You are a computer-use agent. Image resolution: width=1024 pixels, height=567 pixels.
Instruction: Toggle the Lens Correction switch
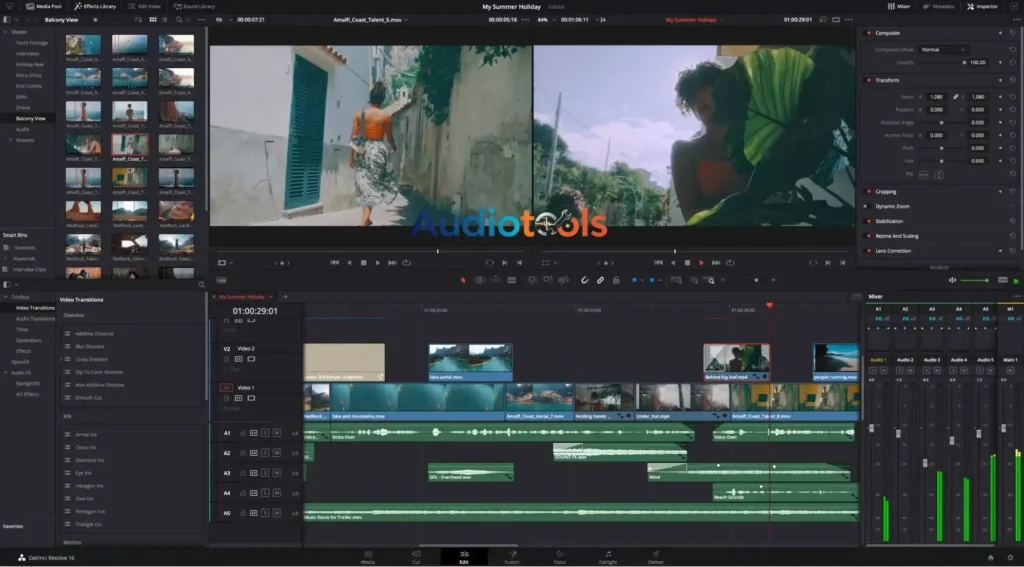coord(869,251)
